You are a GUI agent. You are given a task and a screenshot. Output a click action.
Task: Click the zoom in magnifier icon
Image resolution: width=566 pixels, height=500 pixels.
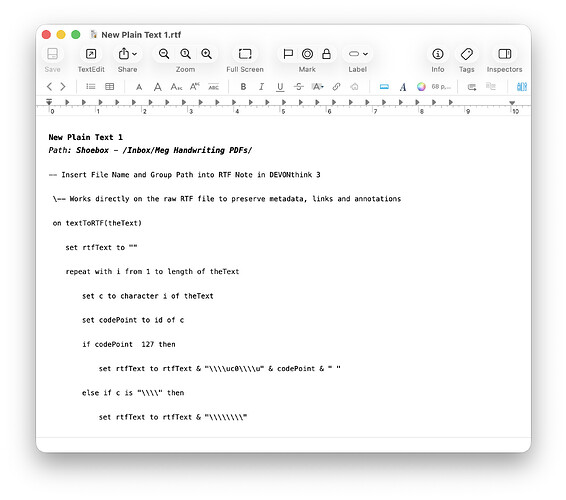pyautogui.click(x=206, y=54)
